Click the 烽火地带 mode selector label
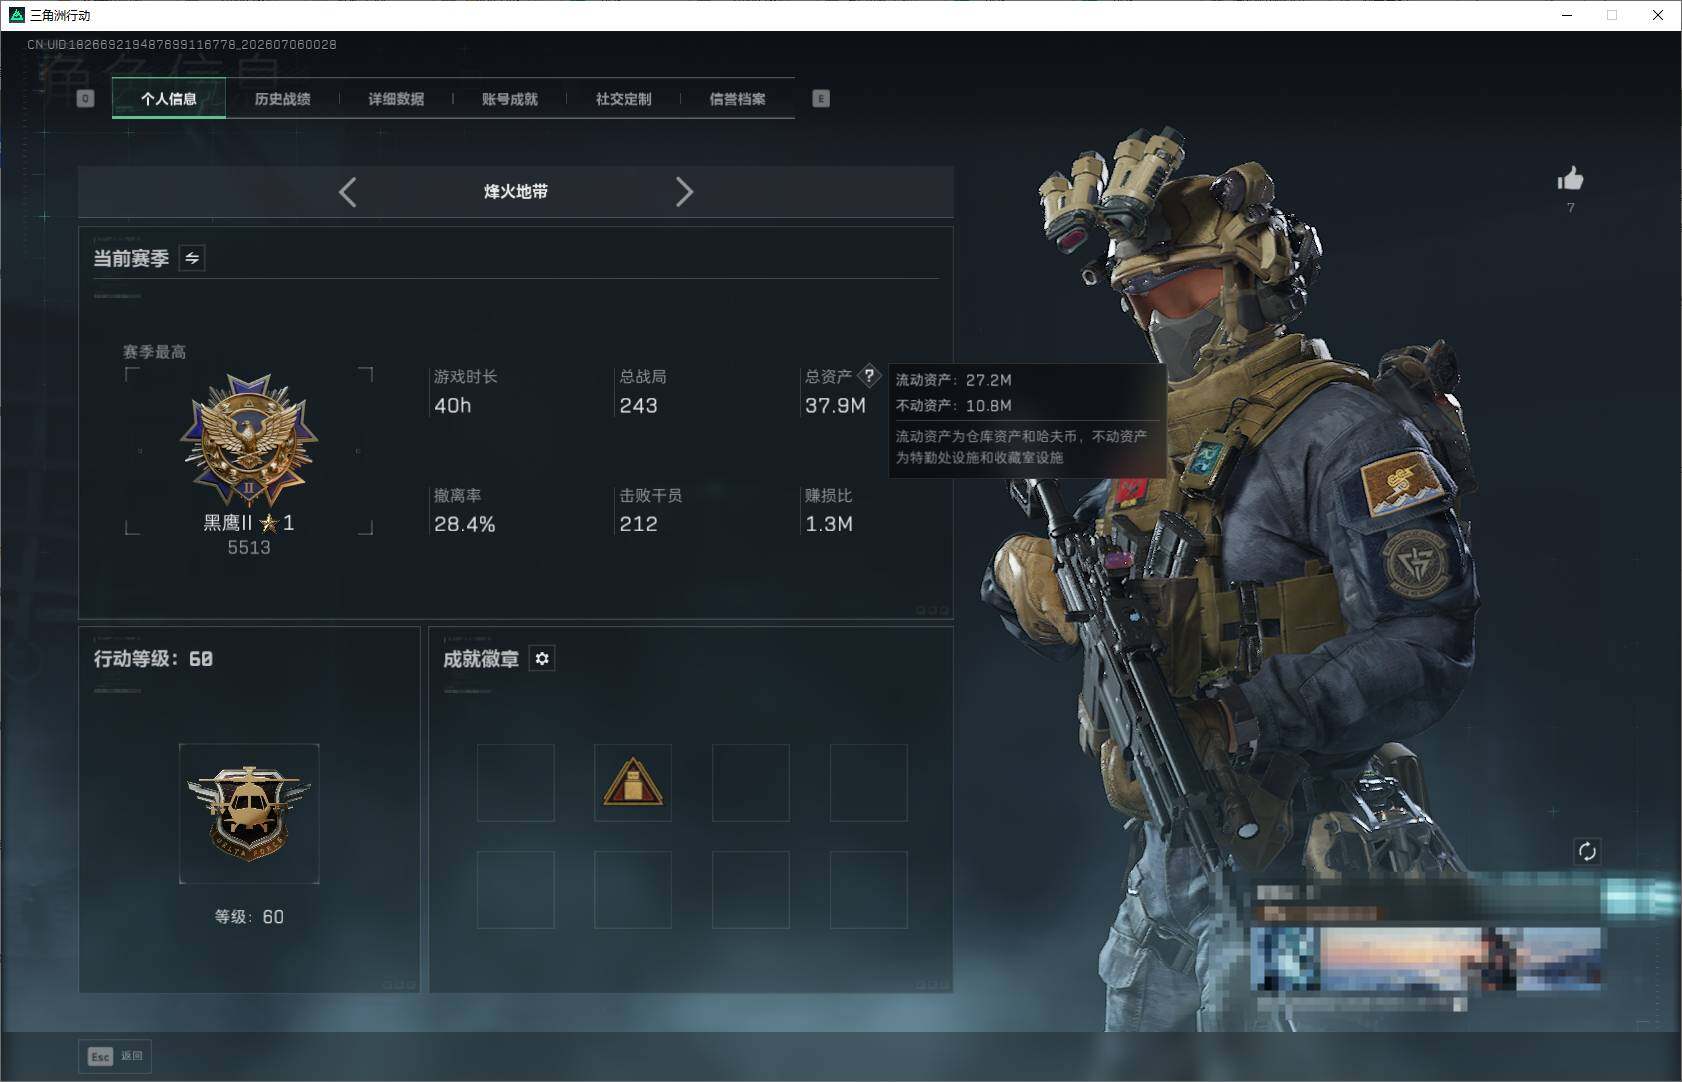The image size is (1682, 1082). coord(516,192)
